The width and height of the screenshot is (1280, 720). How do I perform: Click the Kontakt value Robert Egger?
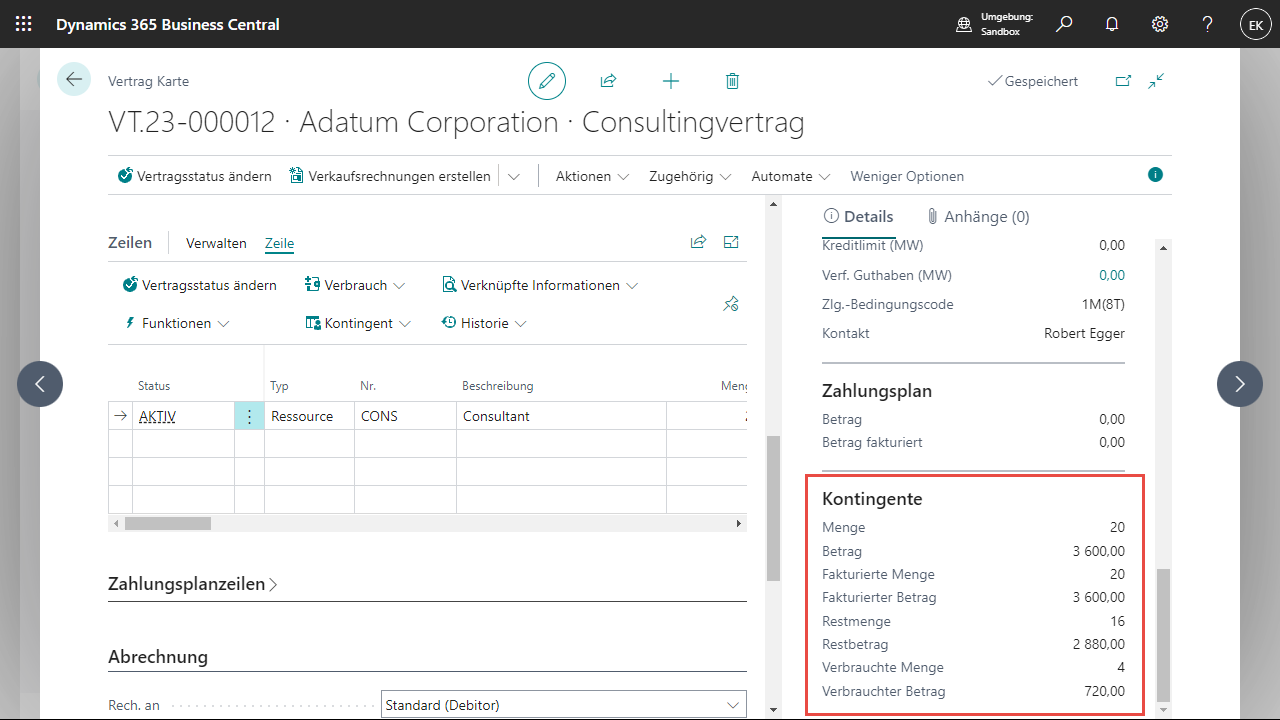coord(1084,333)
